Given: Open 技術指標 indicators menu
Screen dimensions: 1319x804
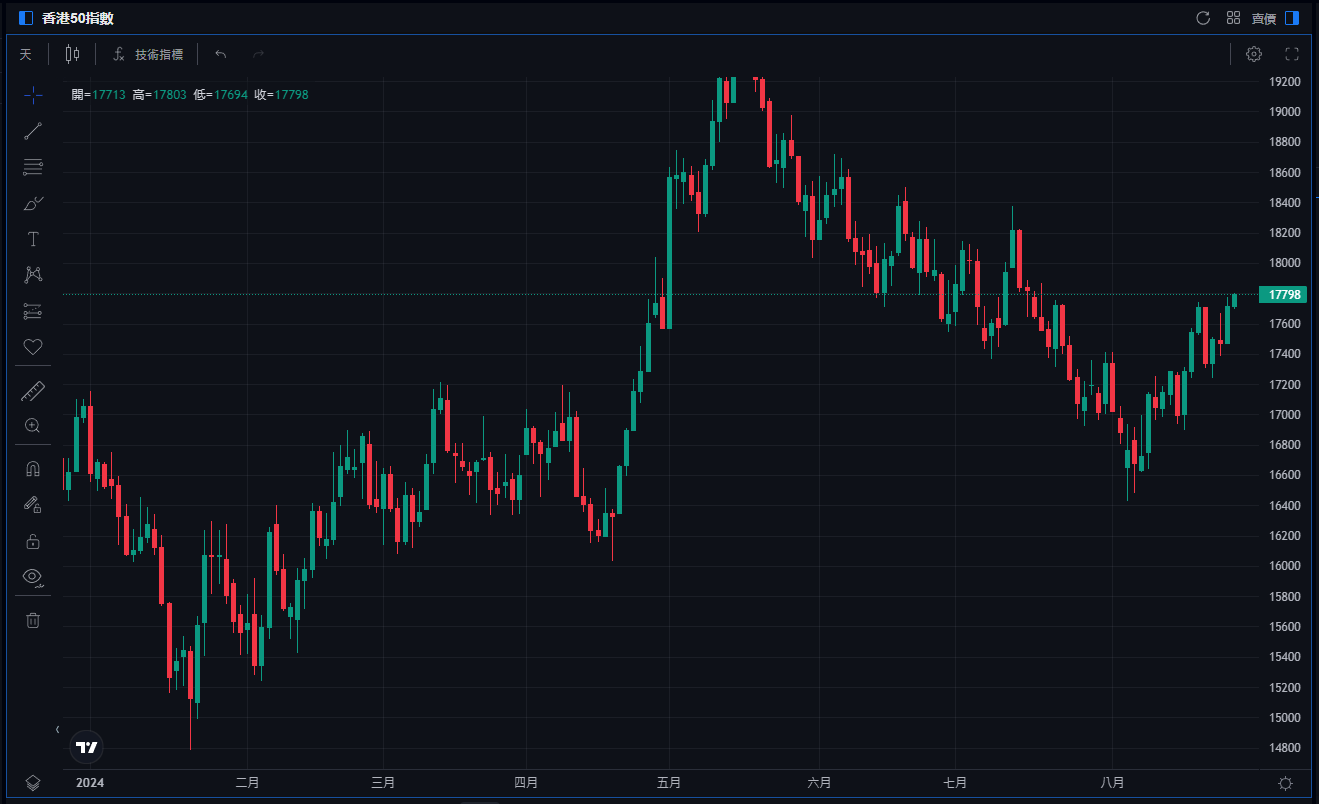Looking at the screenshot, I should (x=148, y=54).
